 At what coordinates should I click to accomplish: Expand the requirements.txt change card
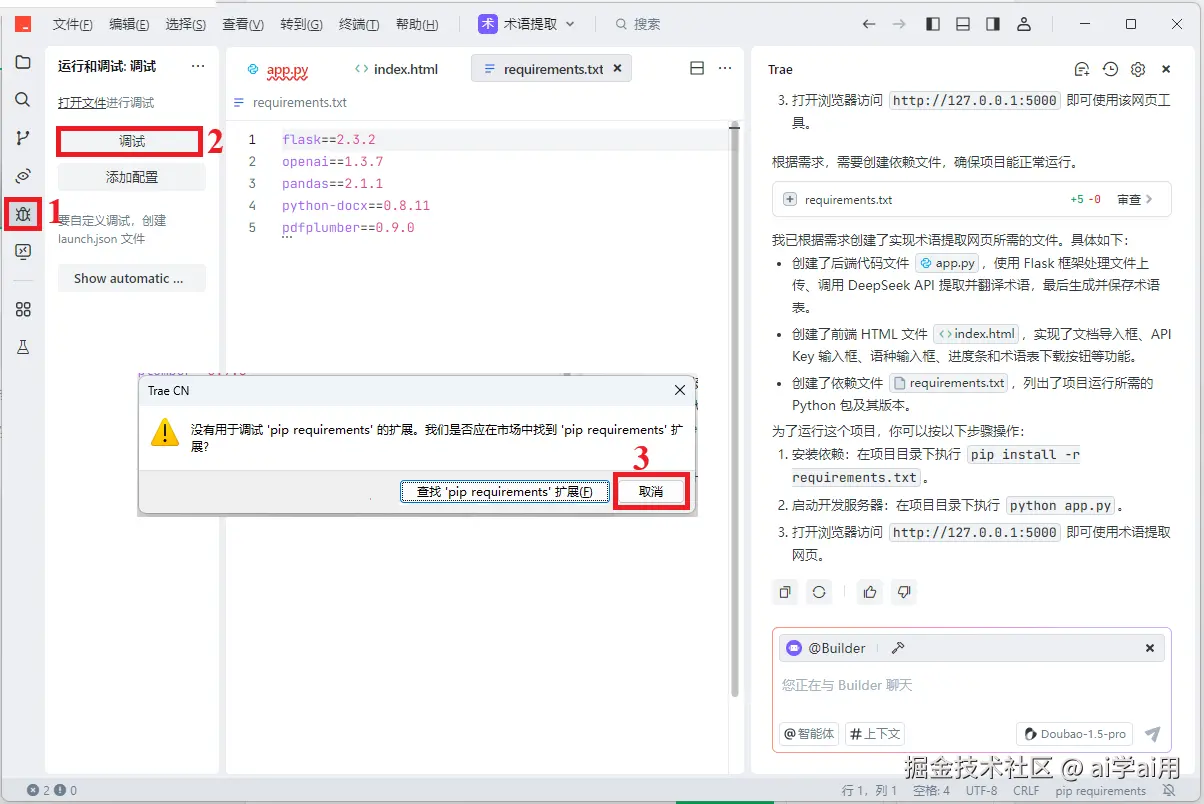[x=790, y=199]
